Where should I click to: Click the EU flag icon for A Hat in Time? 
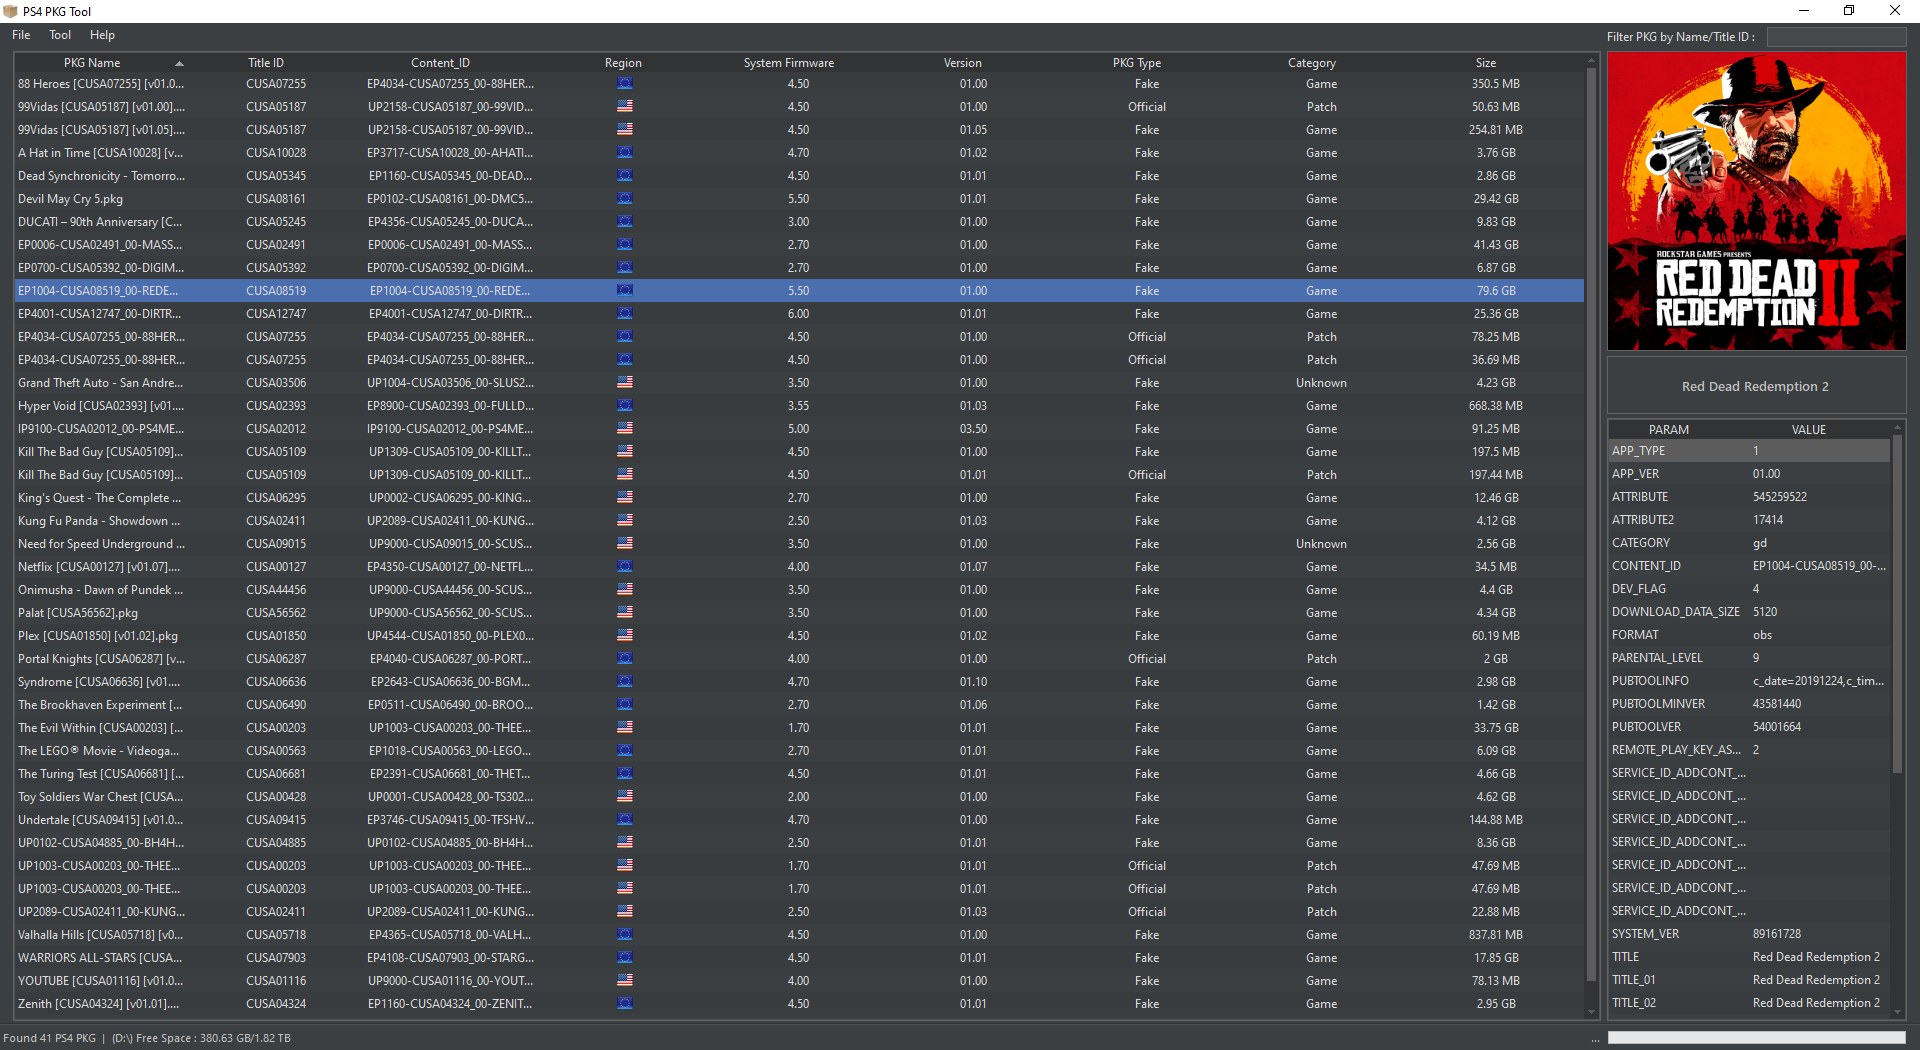click(625, 153)
